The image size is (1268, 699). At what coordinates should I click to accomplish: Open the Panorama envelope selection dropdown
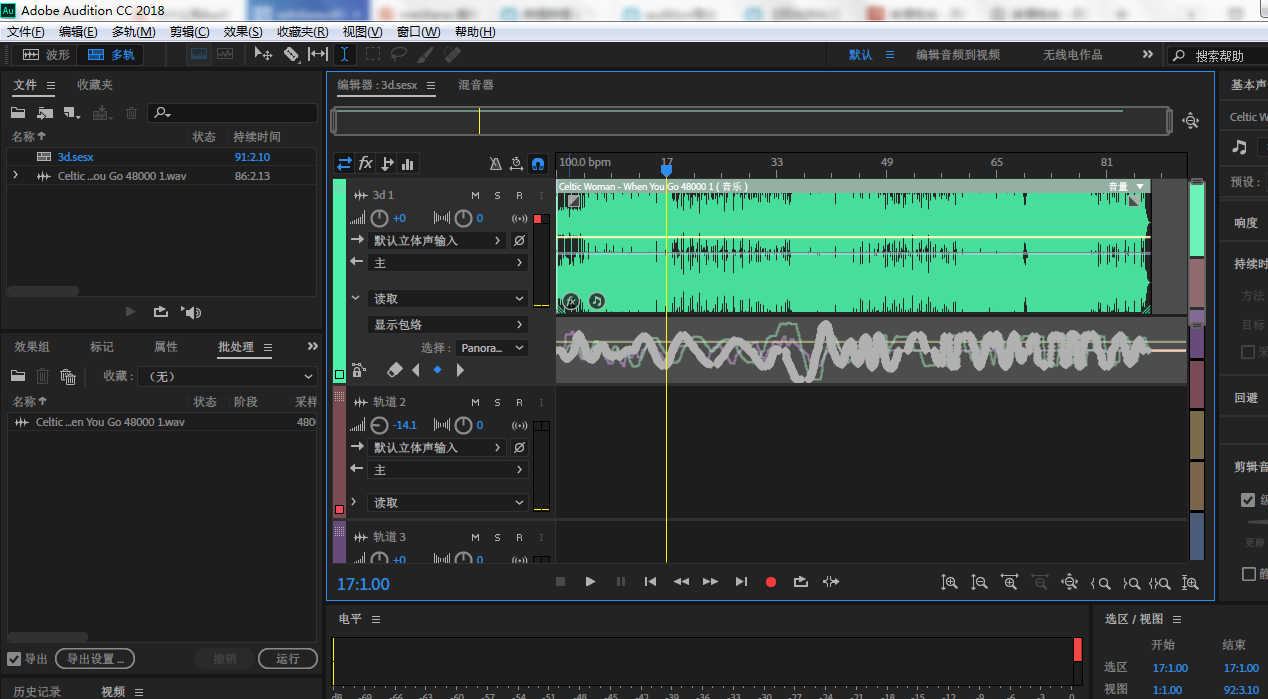tap(492, 348)
